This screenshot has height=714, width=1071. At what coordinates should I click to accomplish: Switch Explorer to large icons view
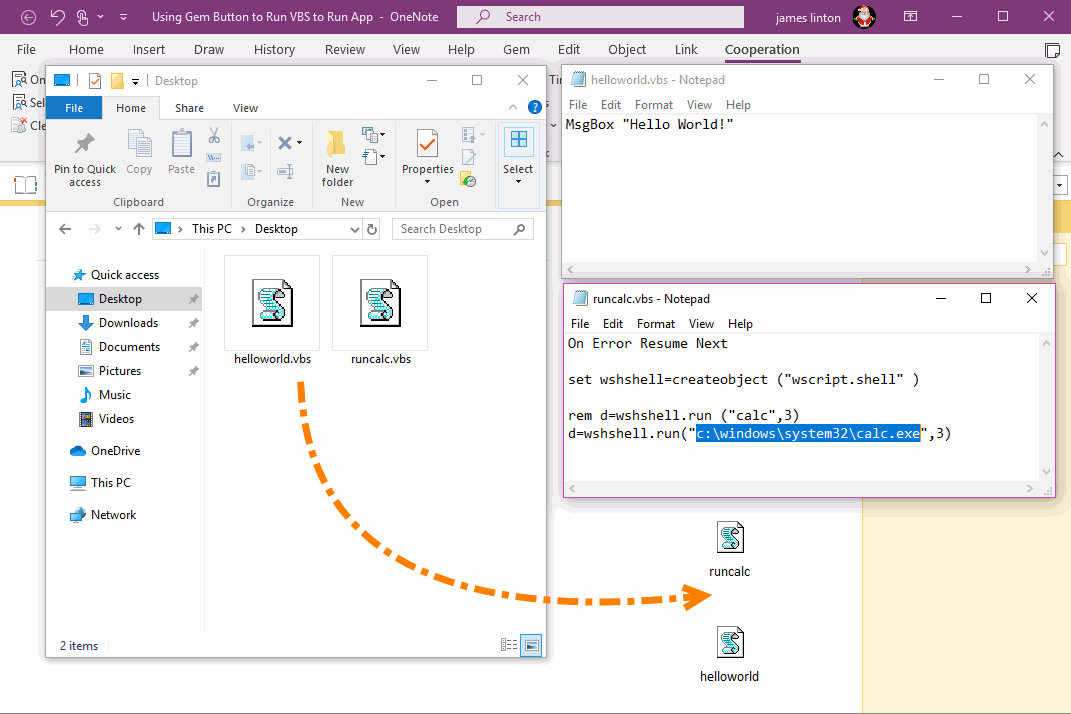coord(531,644)
